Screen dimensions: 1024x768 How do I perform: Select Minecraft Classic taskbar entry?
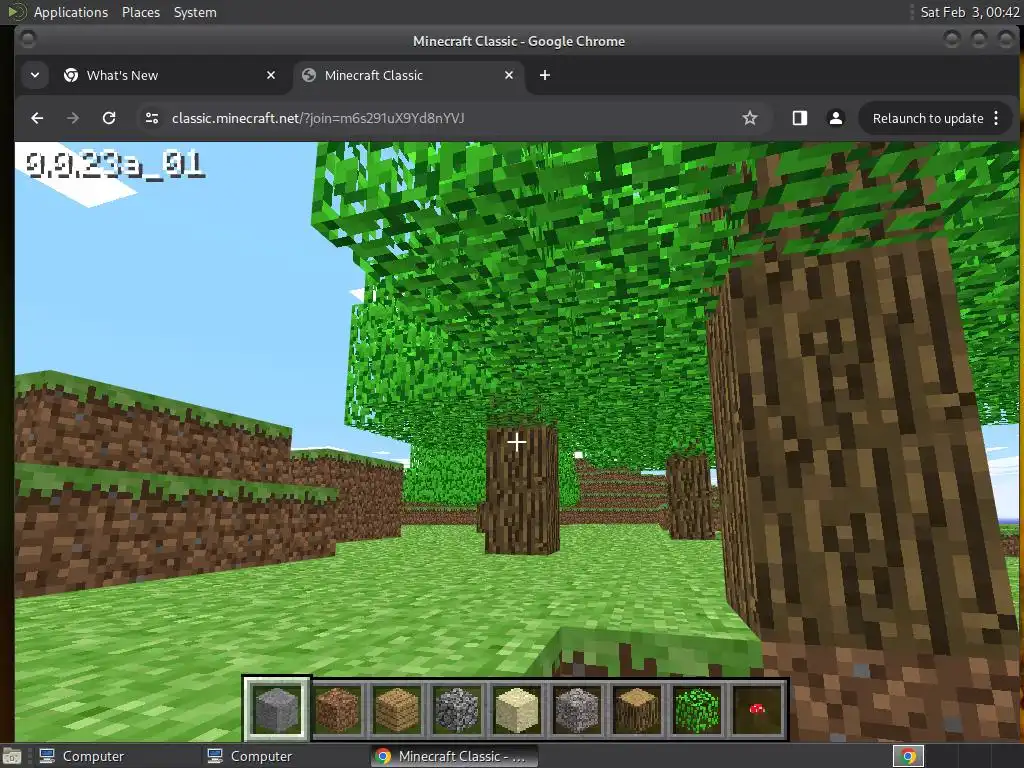(455, 756)
